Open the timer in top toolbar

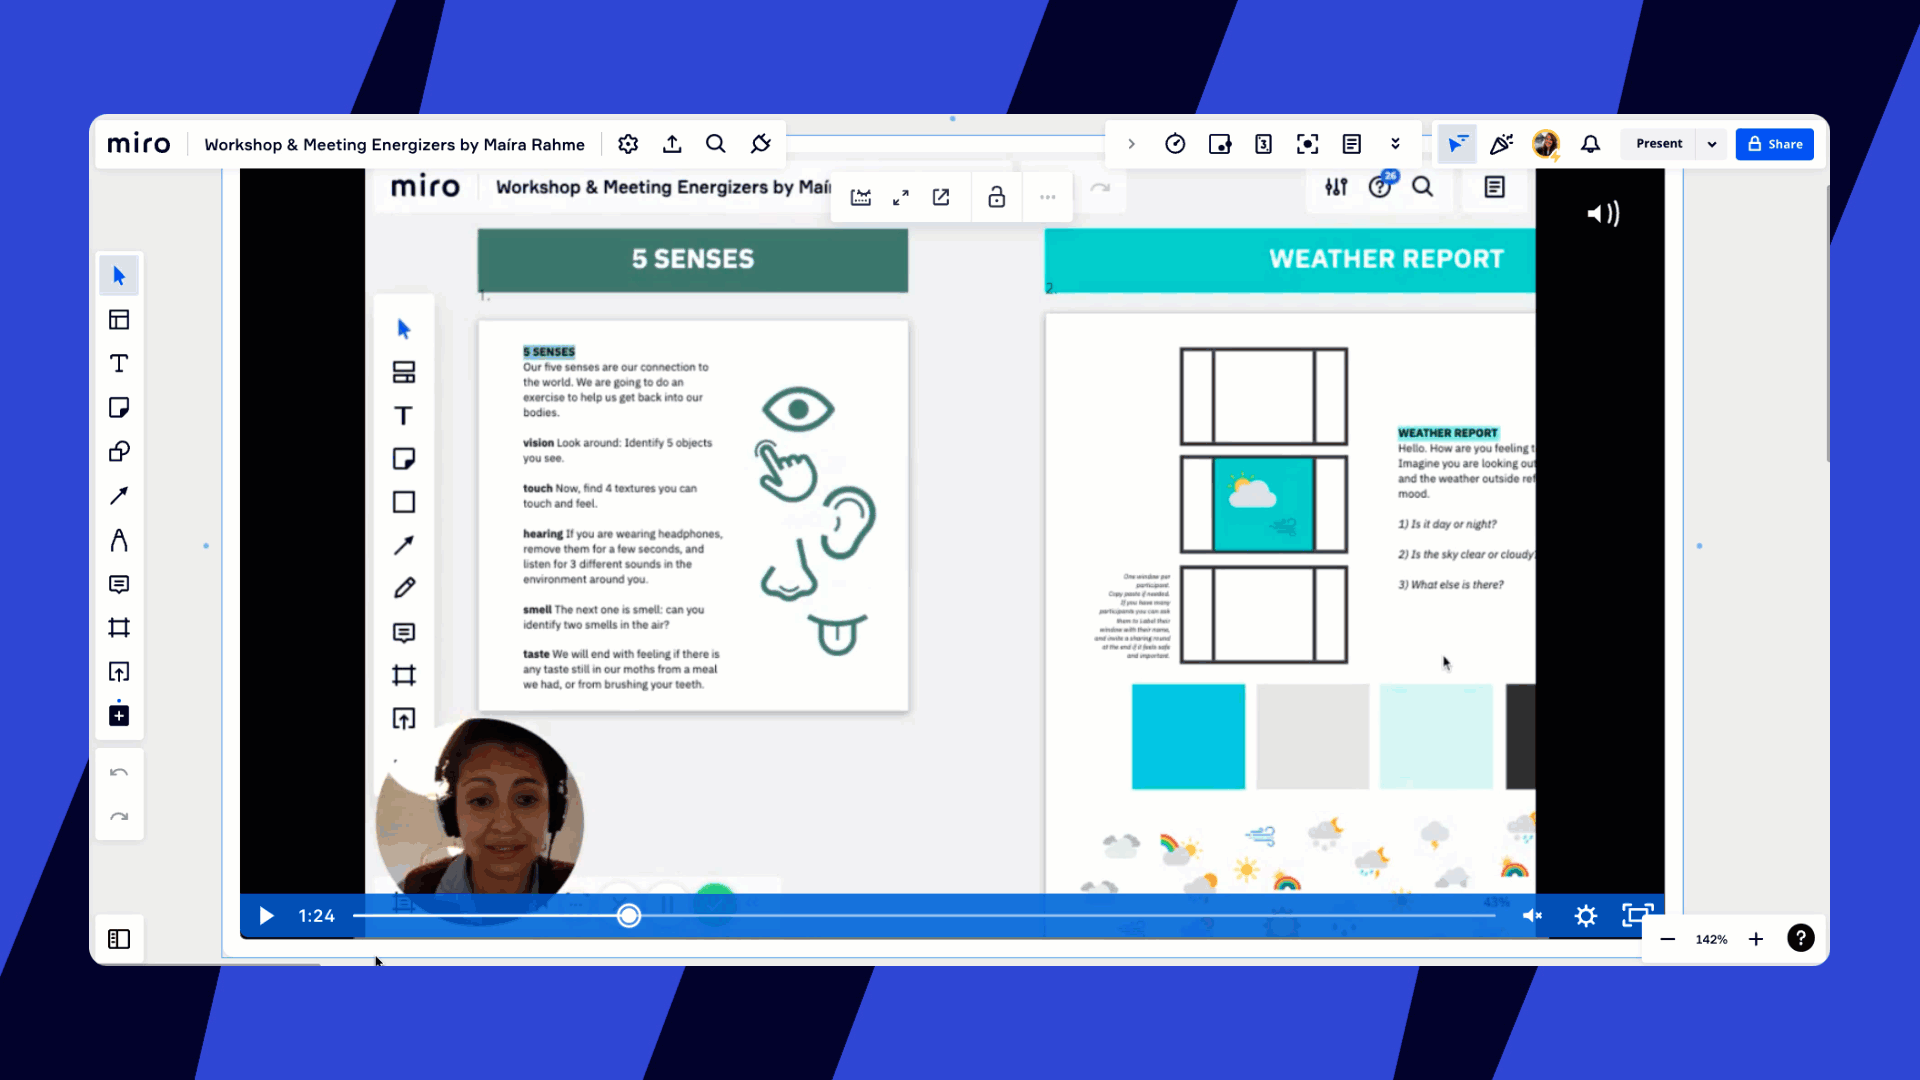pyautogui.click(x=1175, y=144)
